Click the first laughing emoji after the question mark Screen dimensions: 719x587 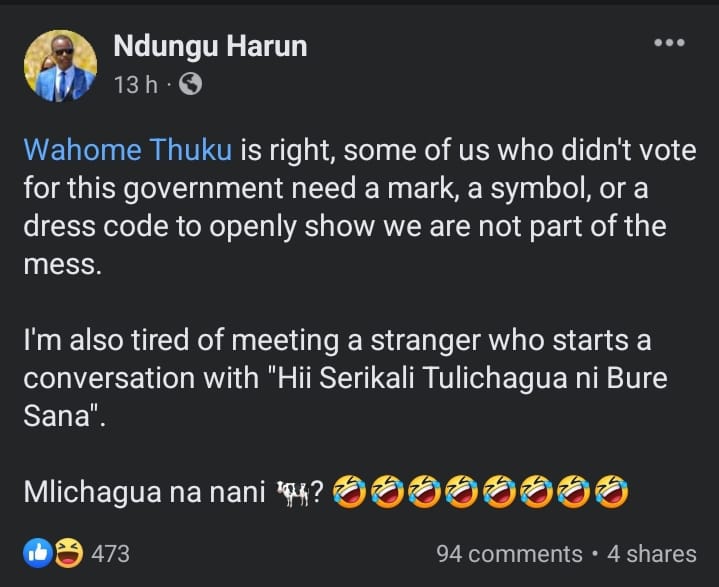tap(348, 491)
